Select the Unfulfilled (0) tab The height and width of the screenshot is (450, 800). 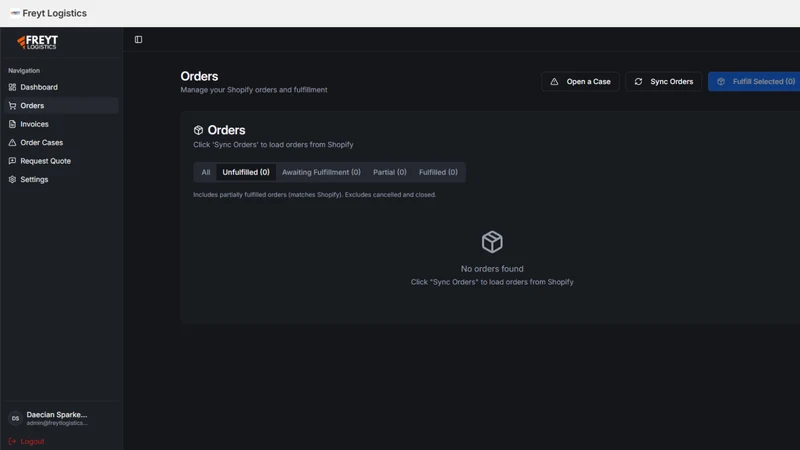click(x=246, y=172)
